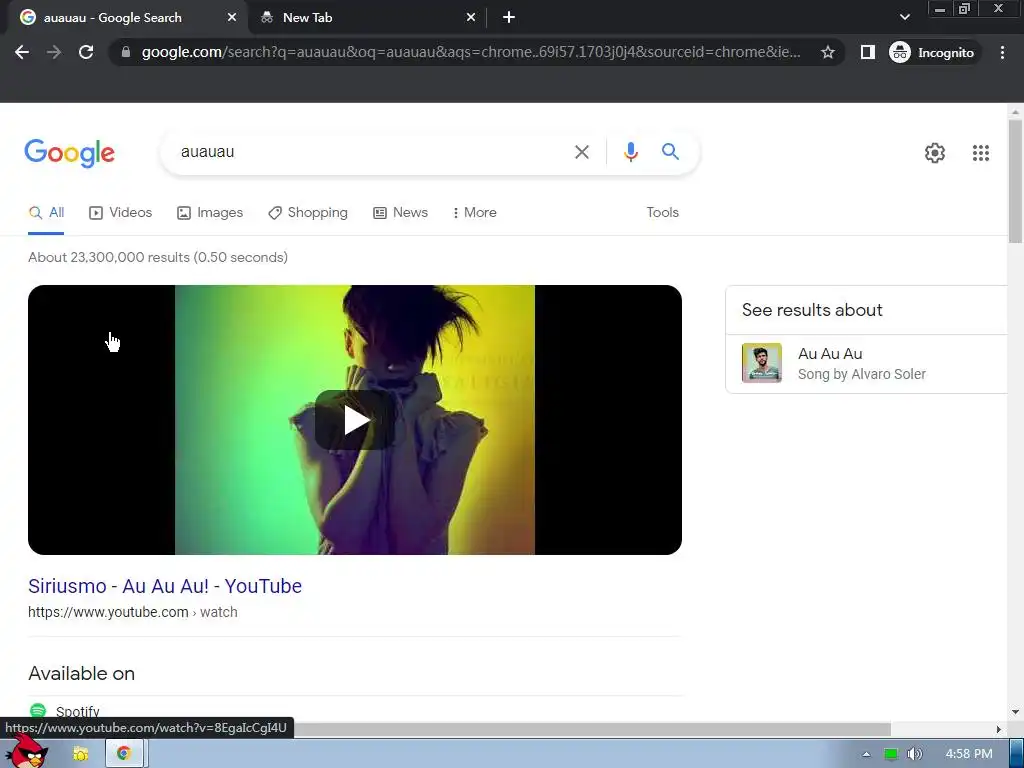Viewport: 1024px width, 768px height.
Task: Click the See results about heading
Action: (x=812, y=310)
